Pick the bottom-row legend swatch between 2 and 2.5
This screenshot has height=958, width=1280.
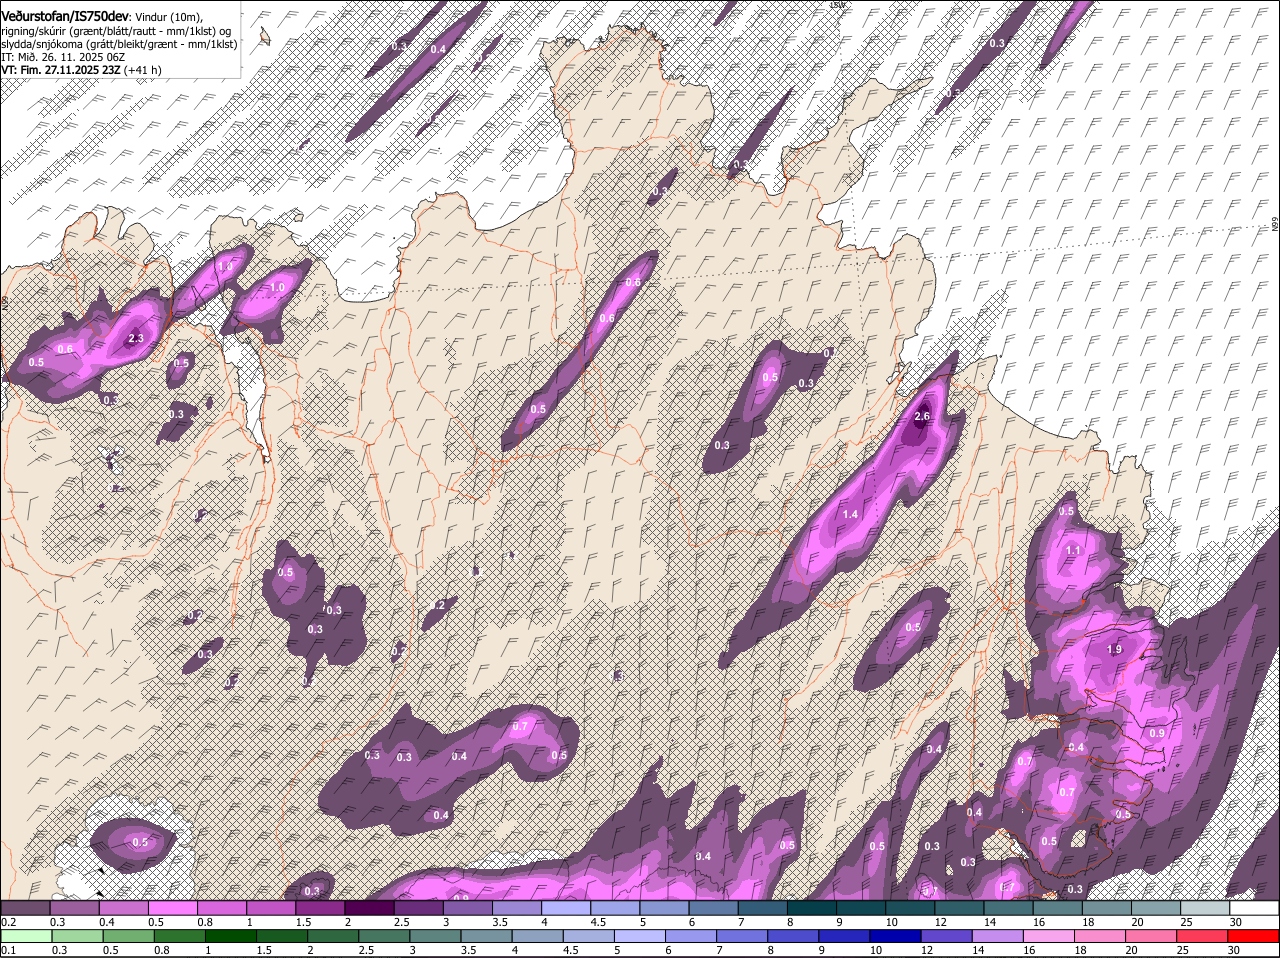click(333, 936)
